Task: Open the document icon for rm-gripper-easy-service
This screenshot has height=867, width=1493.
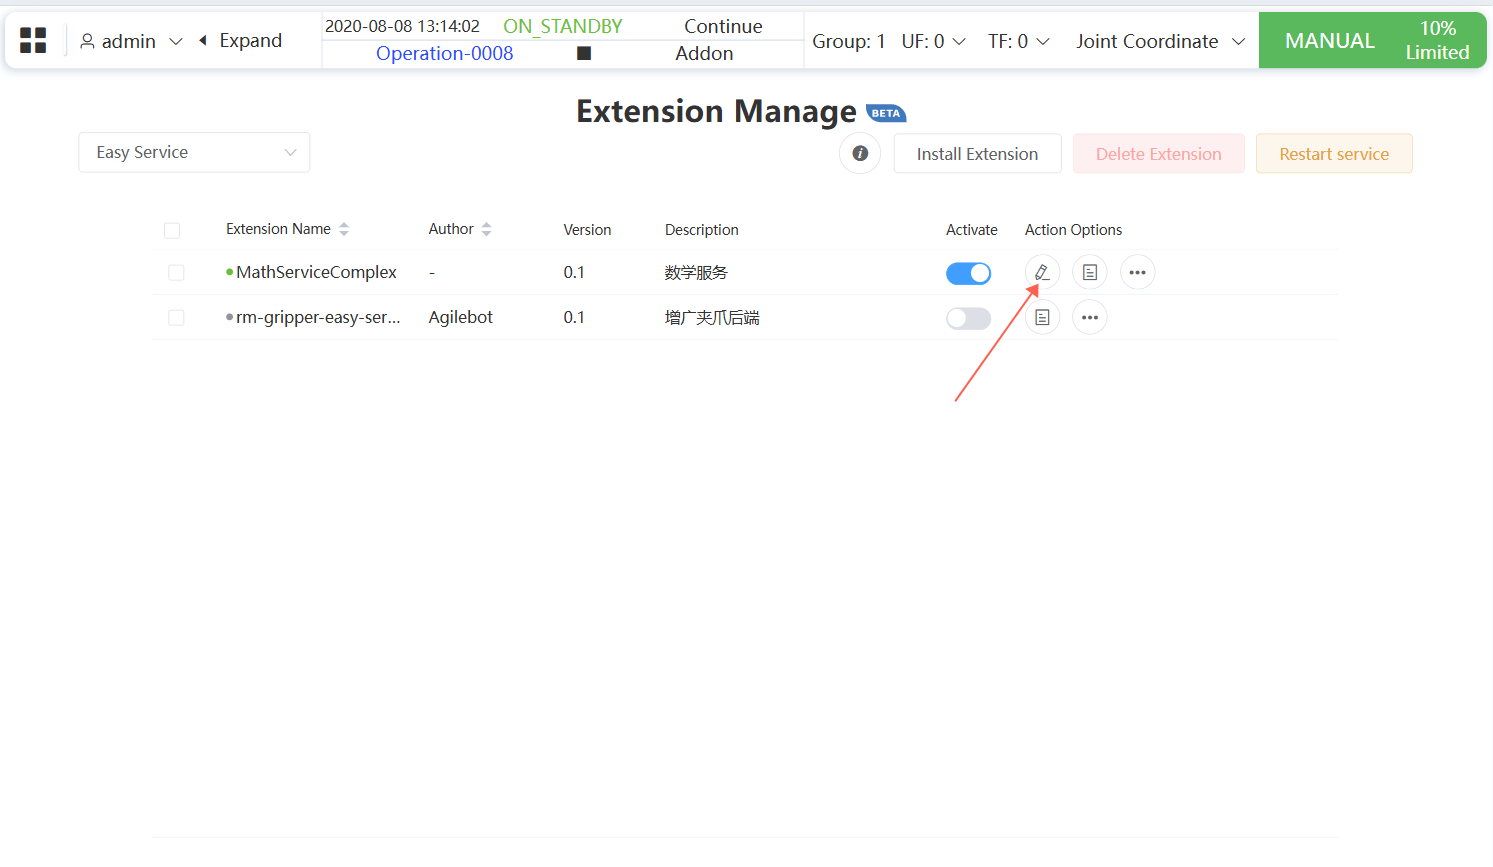Action: click(1042, 318)
